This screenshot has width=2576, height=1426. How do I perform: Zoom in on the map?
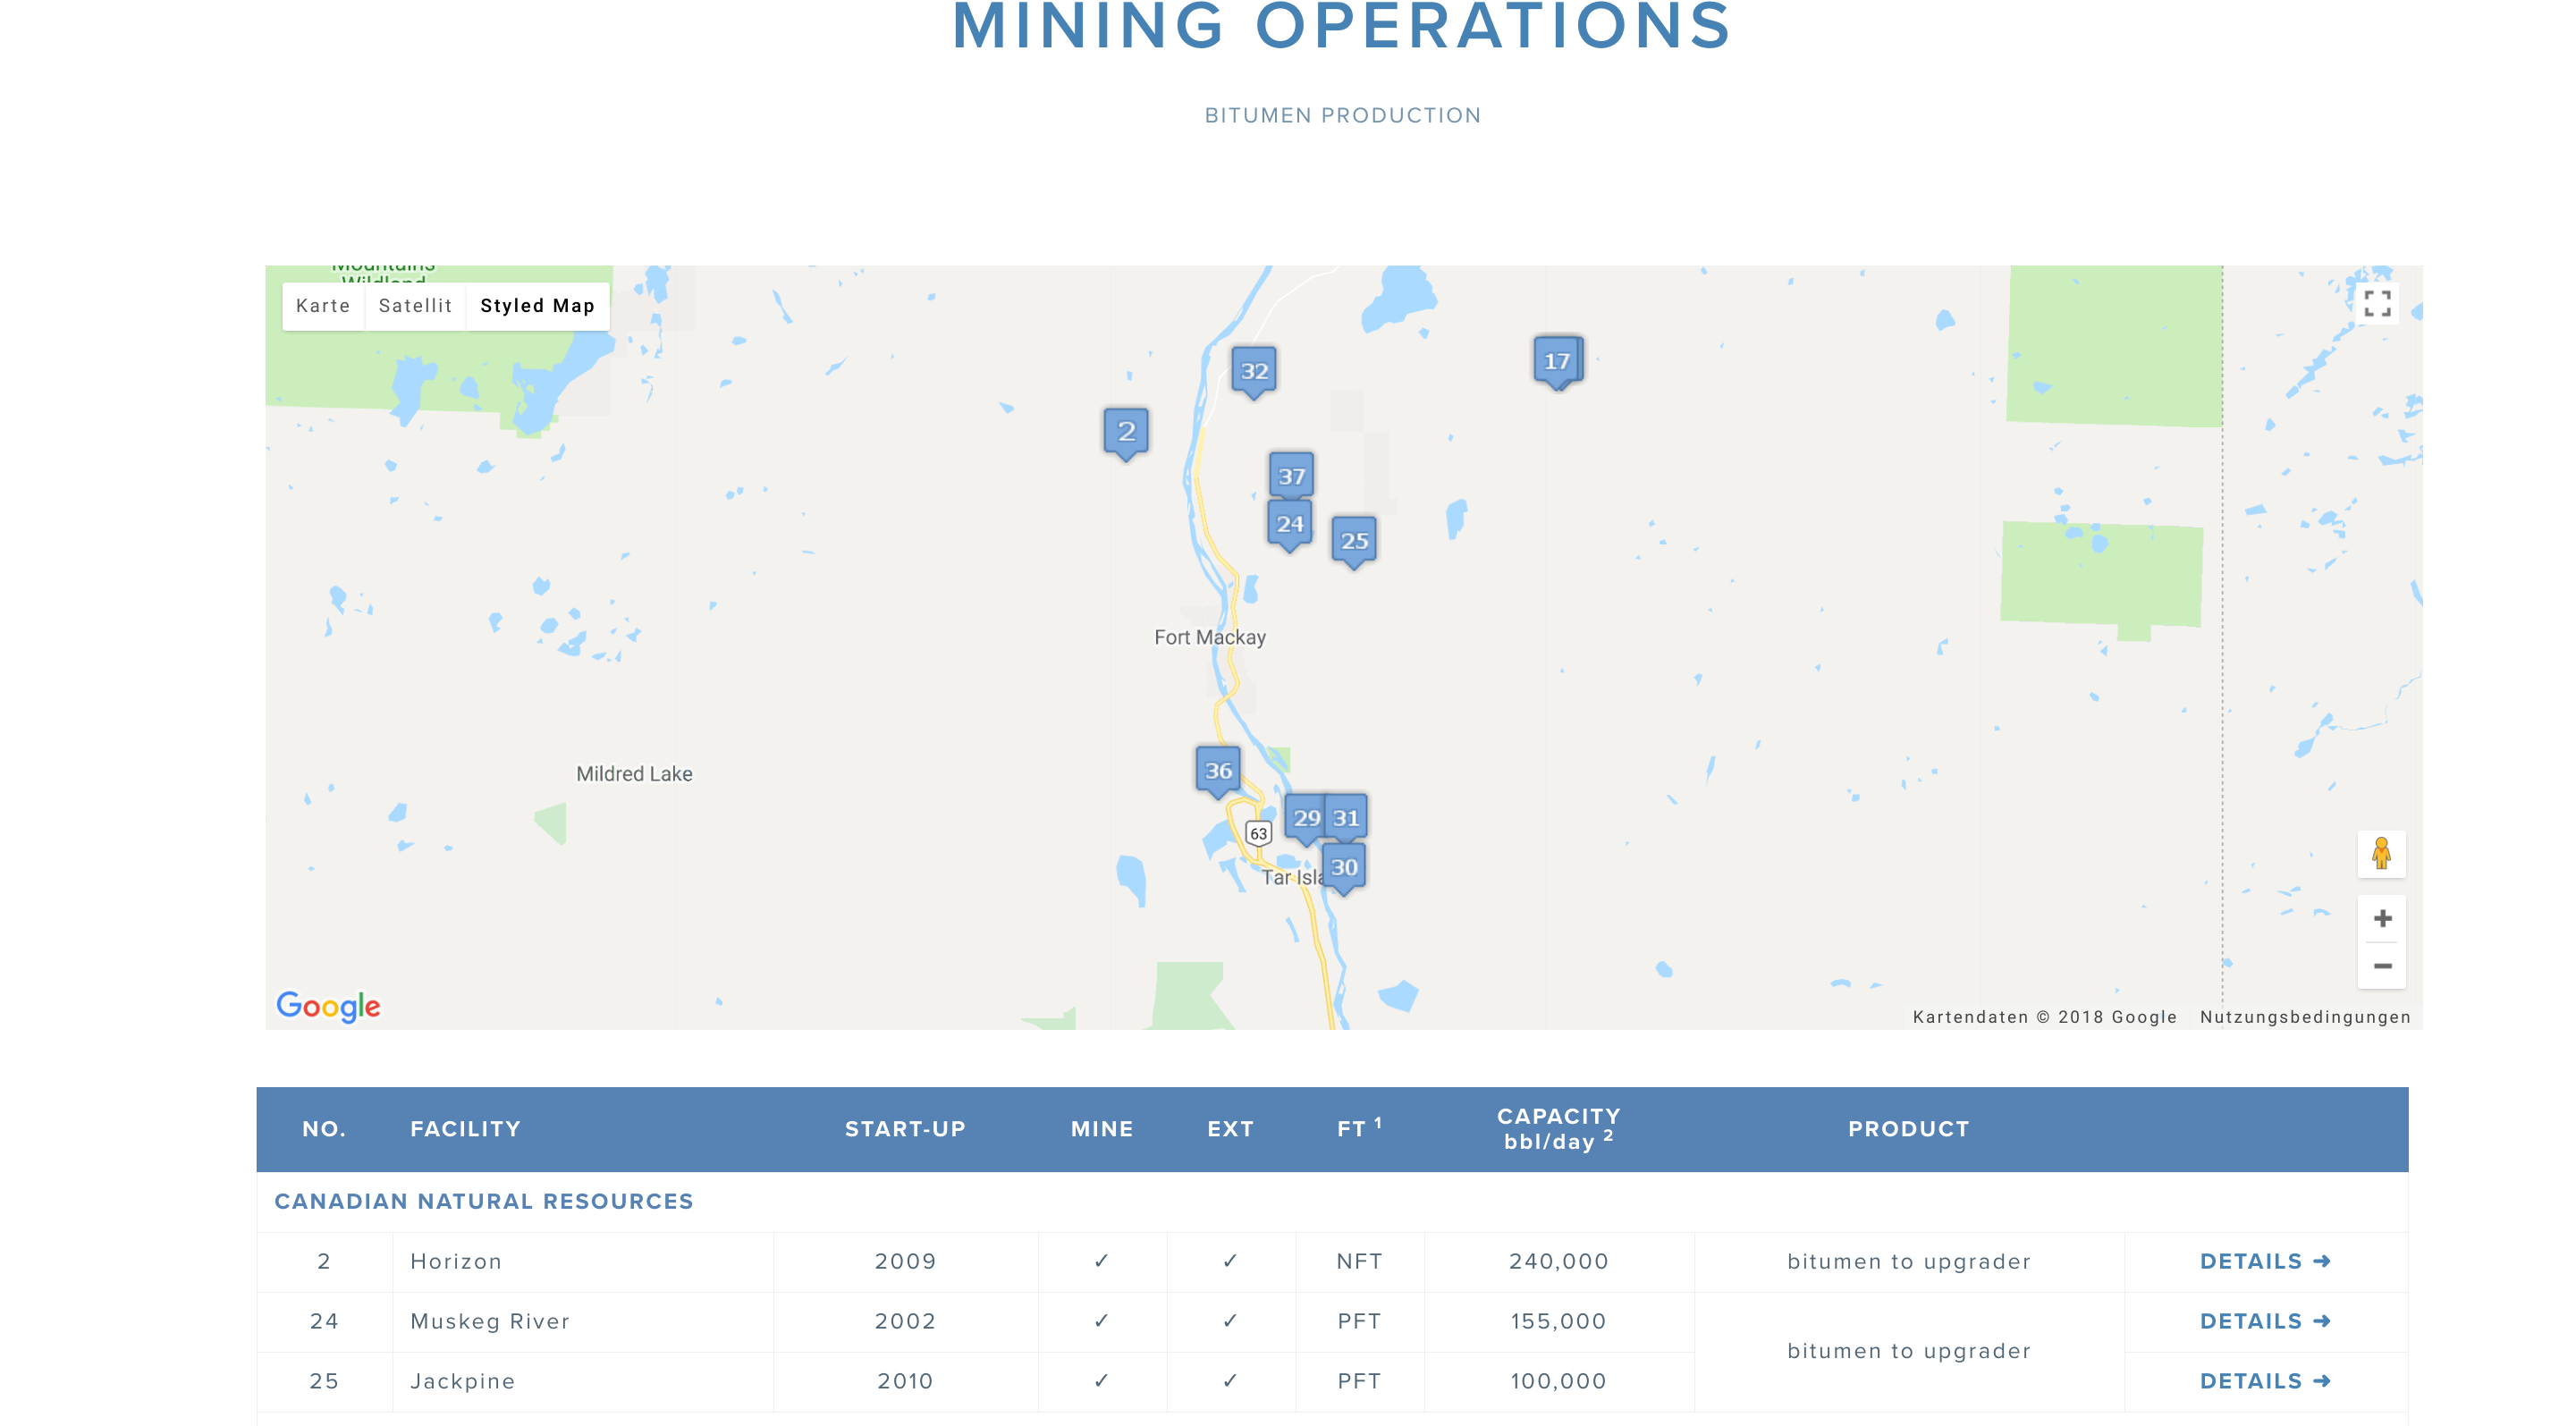2382,918
